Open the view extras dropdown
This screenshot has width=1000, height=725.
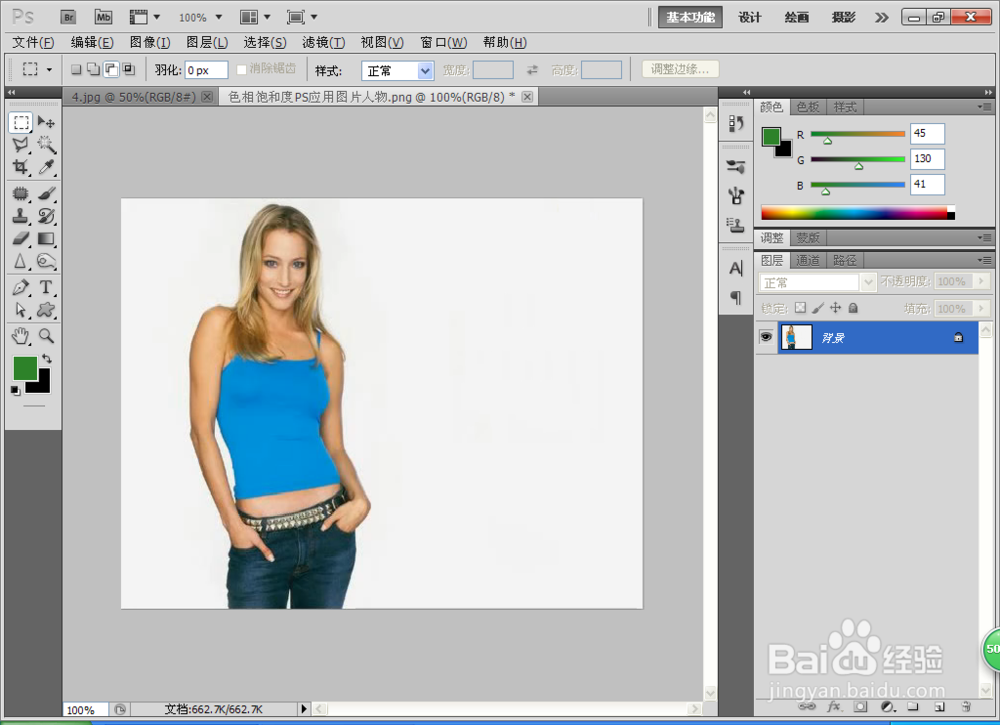[x=145, y=17]
